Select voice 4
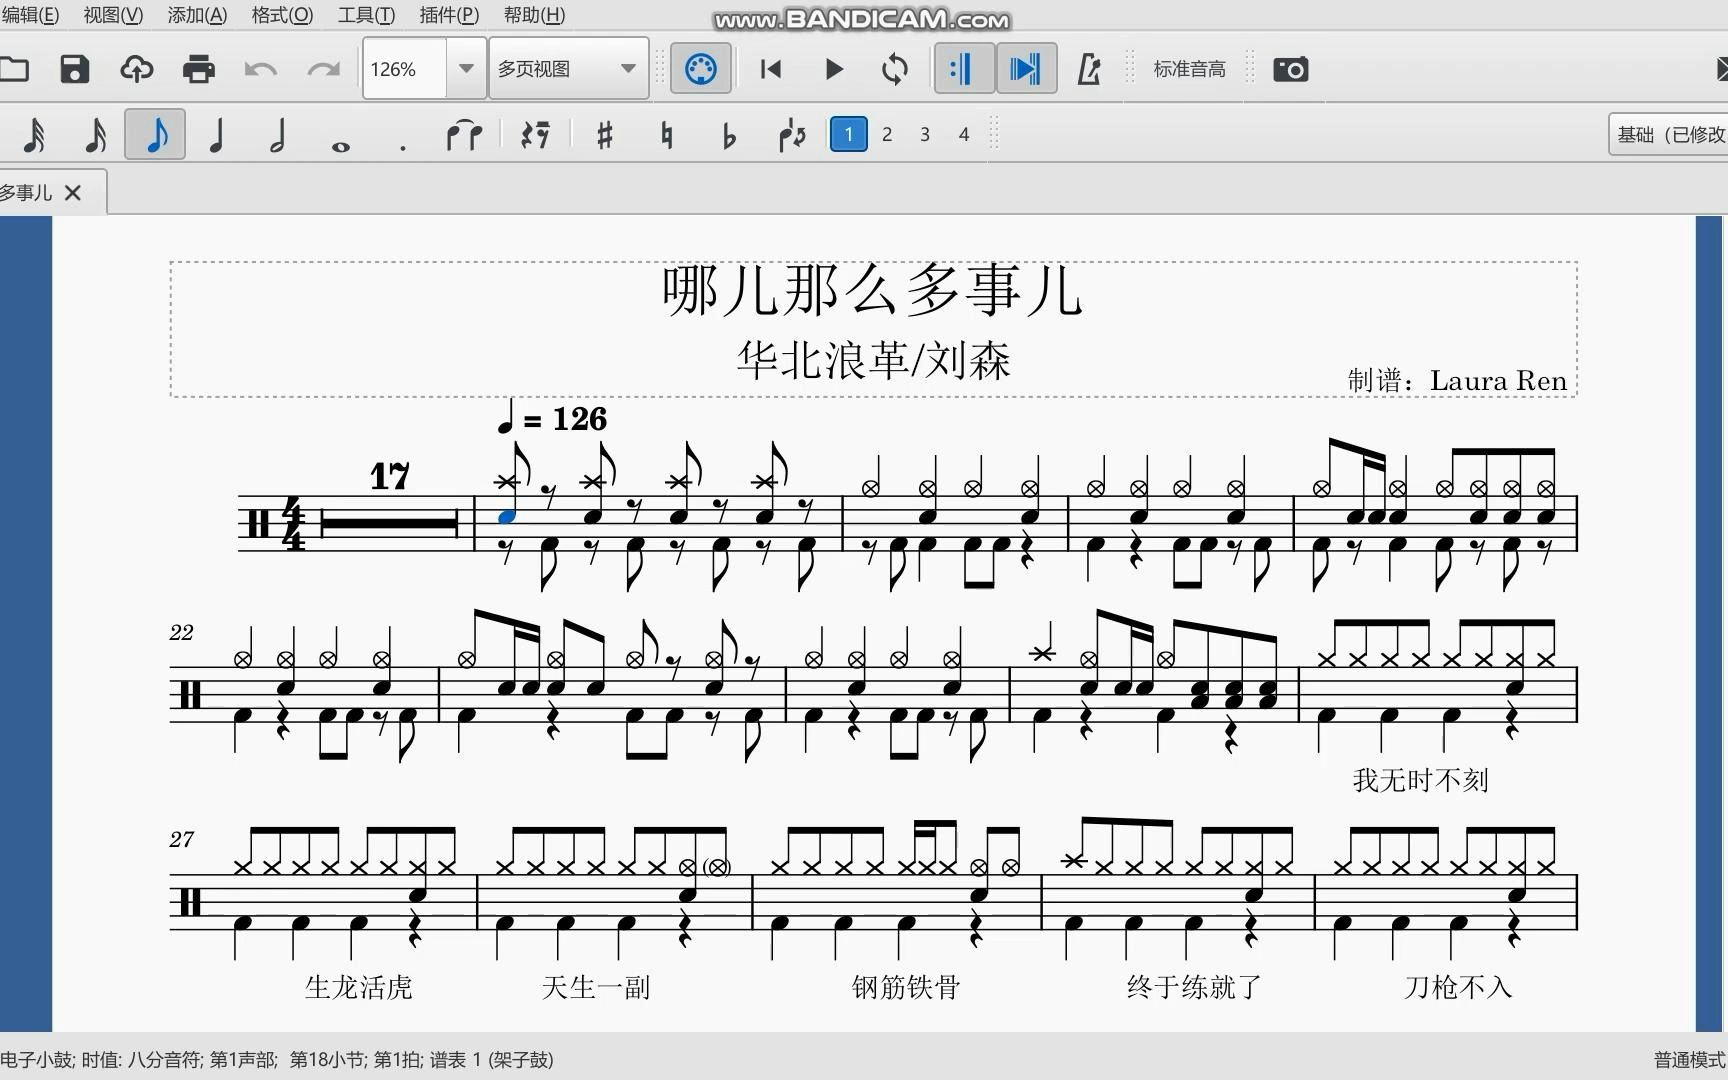1728x1080 pixels. click(964, 134)
